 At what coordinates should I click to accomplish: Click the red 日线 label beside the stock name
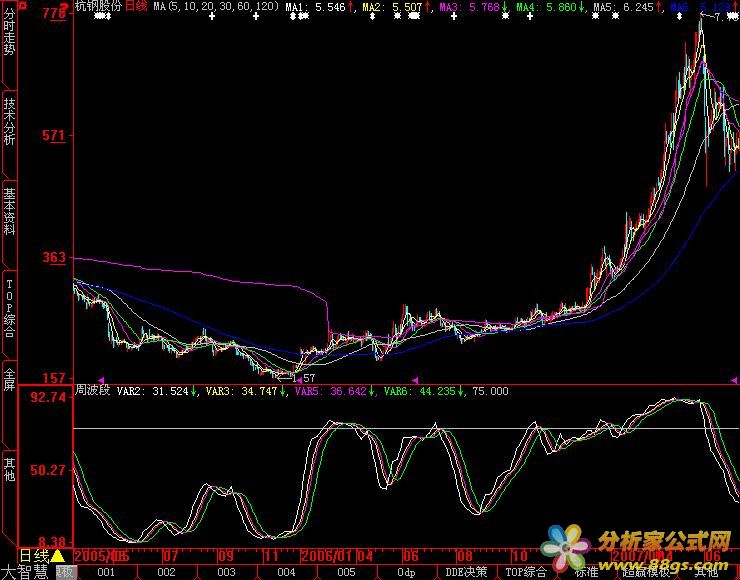136,7
